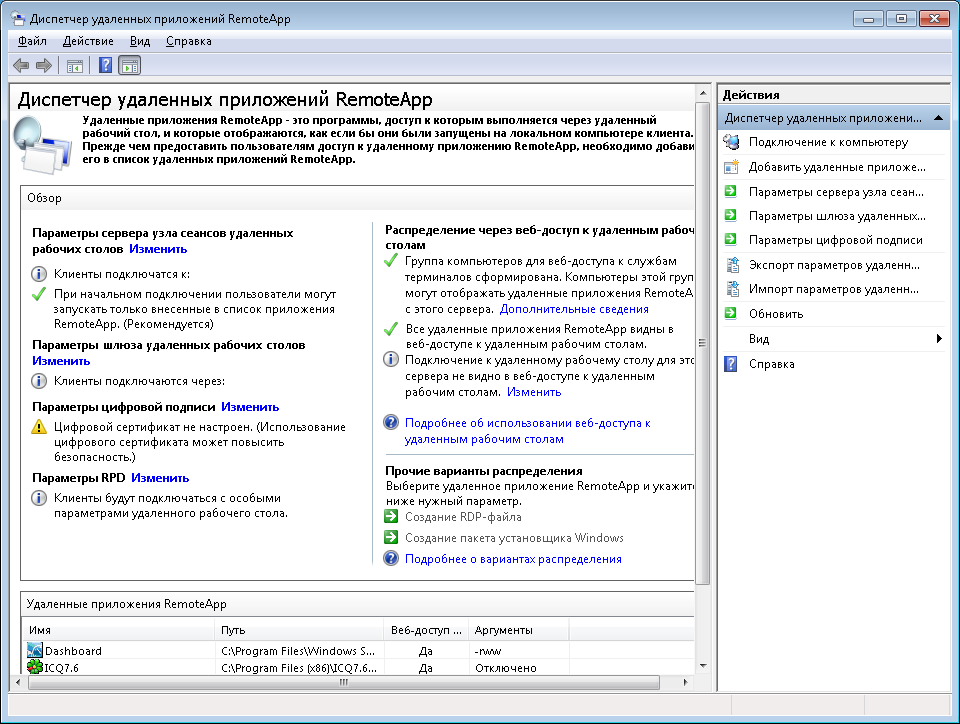Image resolution: width=960 pixels, height=724 pixels.
Task: Click the Dashboard application icon
Action: pyautogui.click(x=35, y=650)
